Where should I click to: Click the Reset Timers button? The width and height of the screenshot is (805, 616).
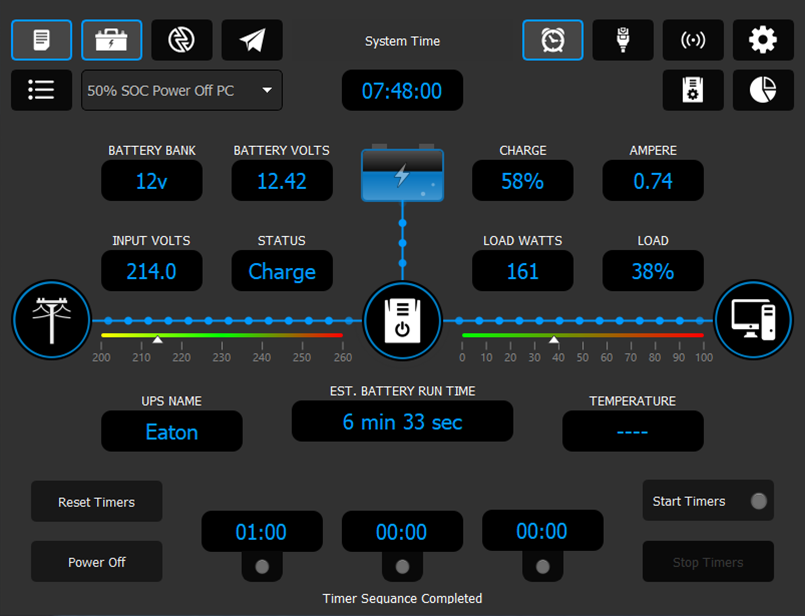click(x=96, y=501)
